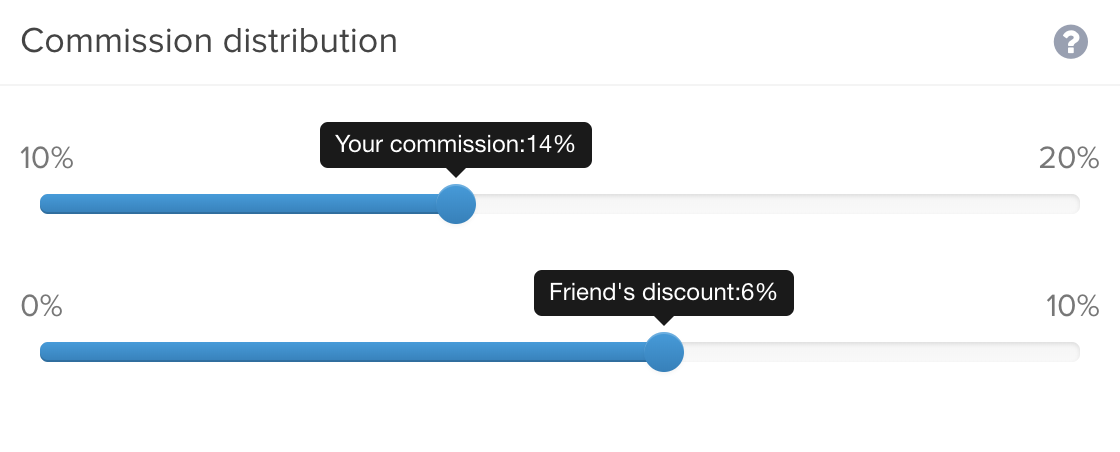This screenshot has height=452, width=1120.
Task: Click the 10% maximum label of discount slider
Action: pos(1072,306)
